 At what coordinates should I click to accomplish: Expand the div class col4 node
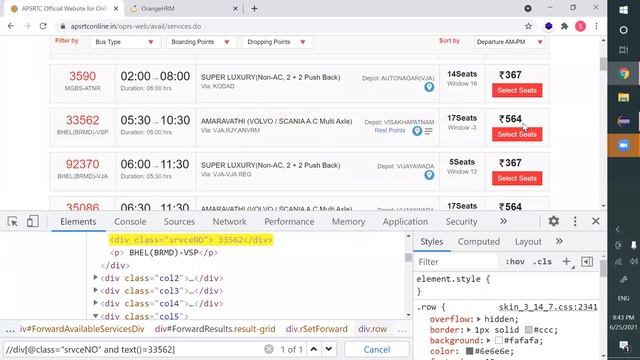click(96, 303)
